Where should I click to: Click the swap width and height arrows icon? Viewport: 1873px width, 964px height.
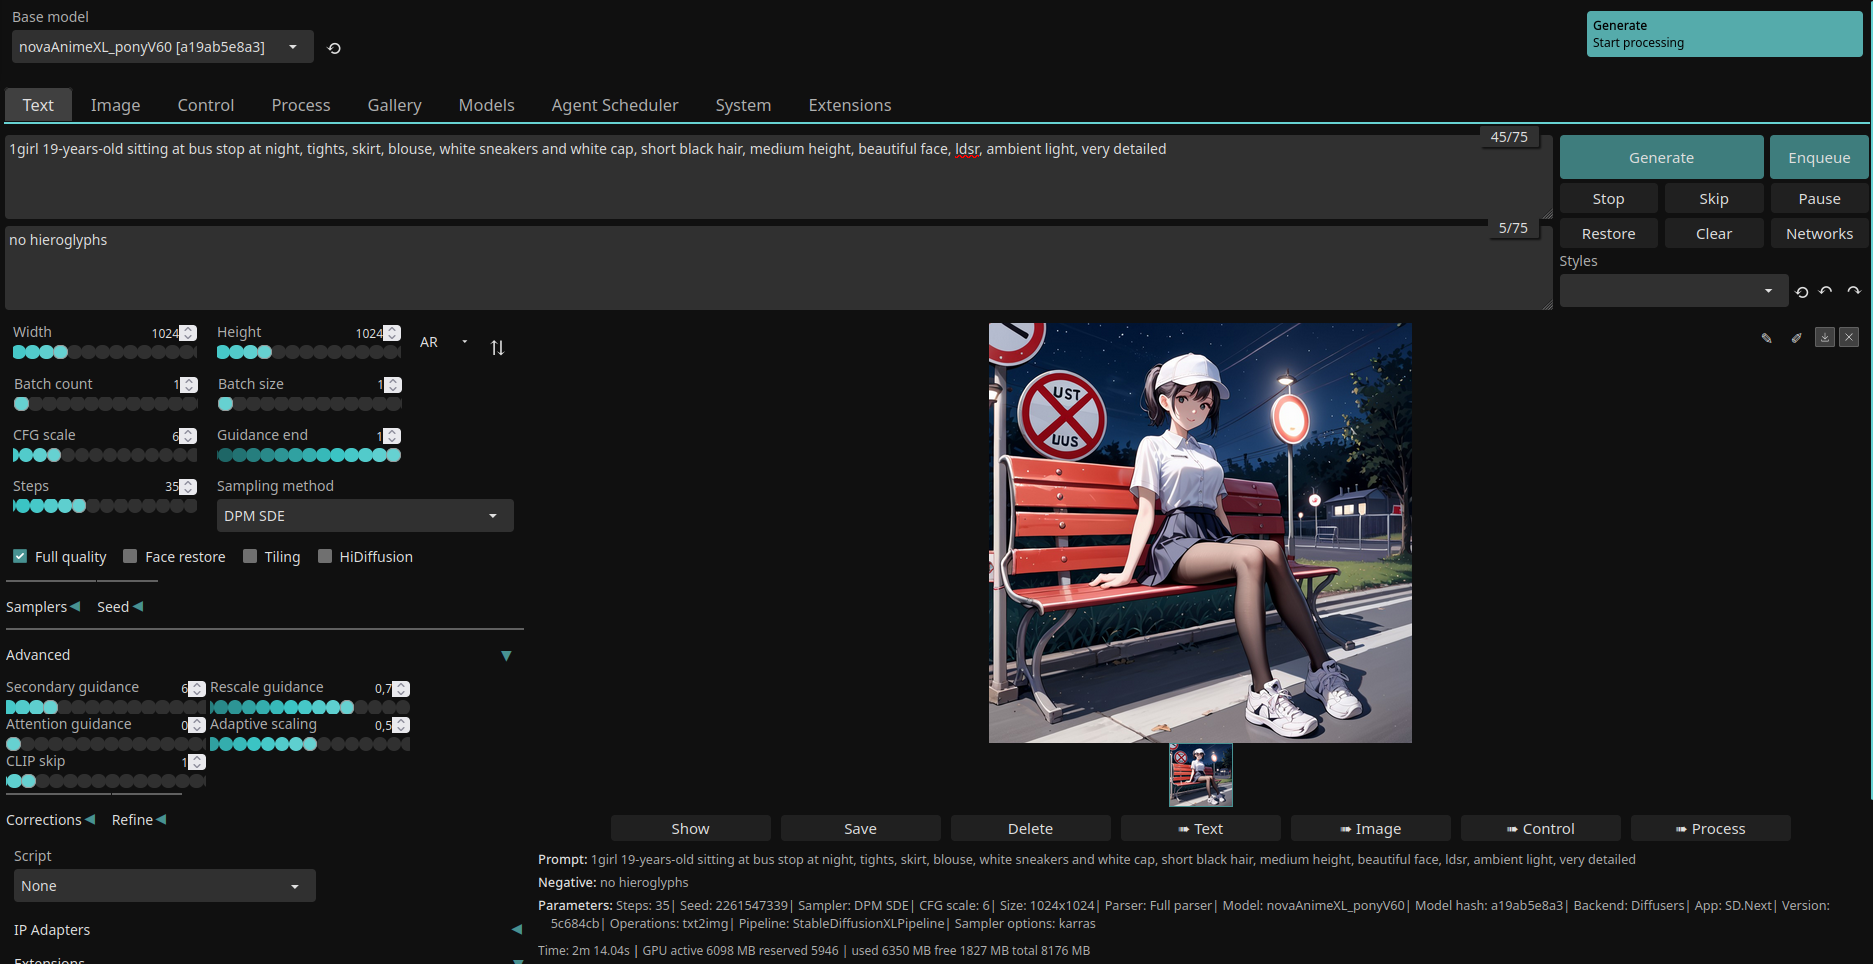[497, 348]
